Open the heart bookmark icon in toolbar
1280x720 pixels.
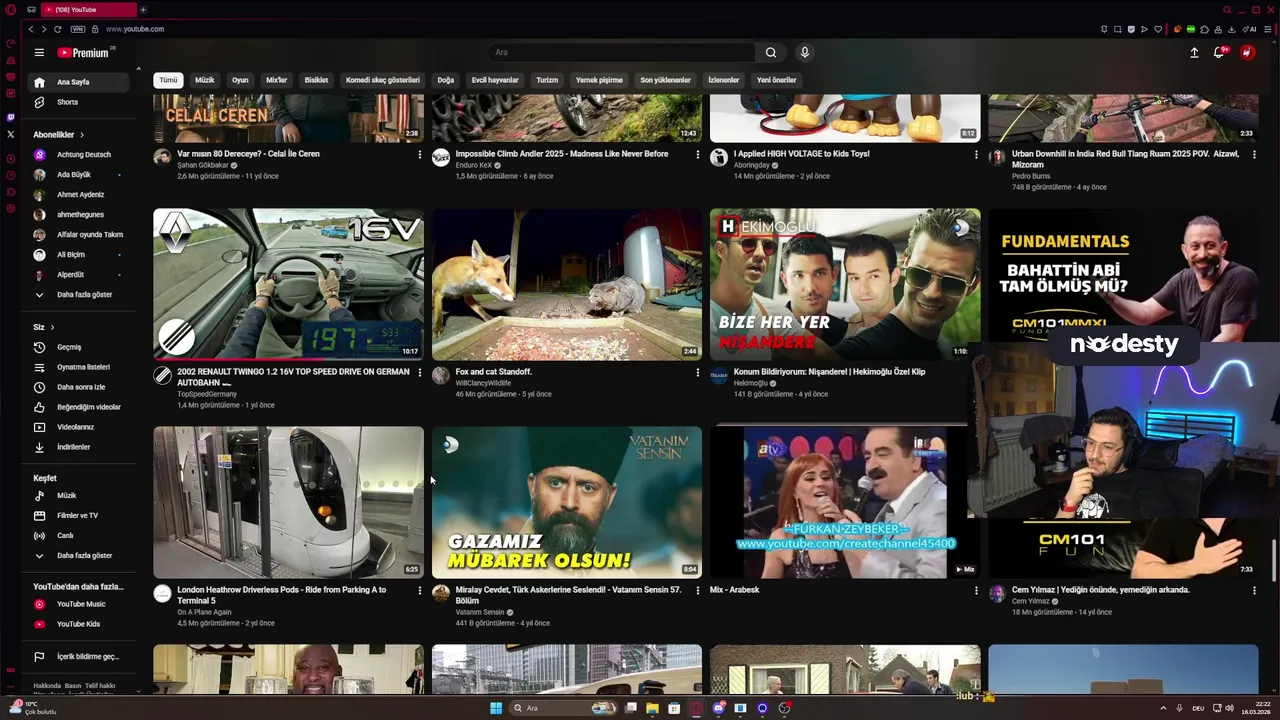click(1158, 29)
